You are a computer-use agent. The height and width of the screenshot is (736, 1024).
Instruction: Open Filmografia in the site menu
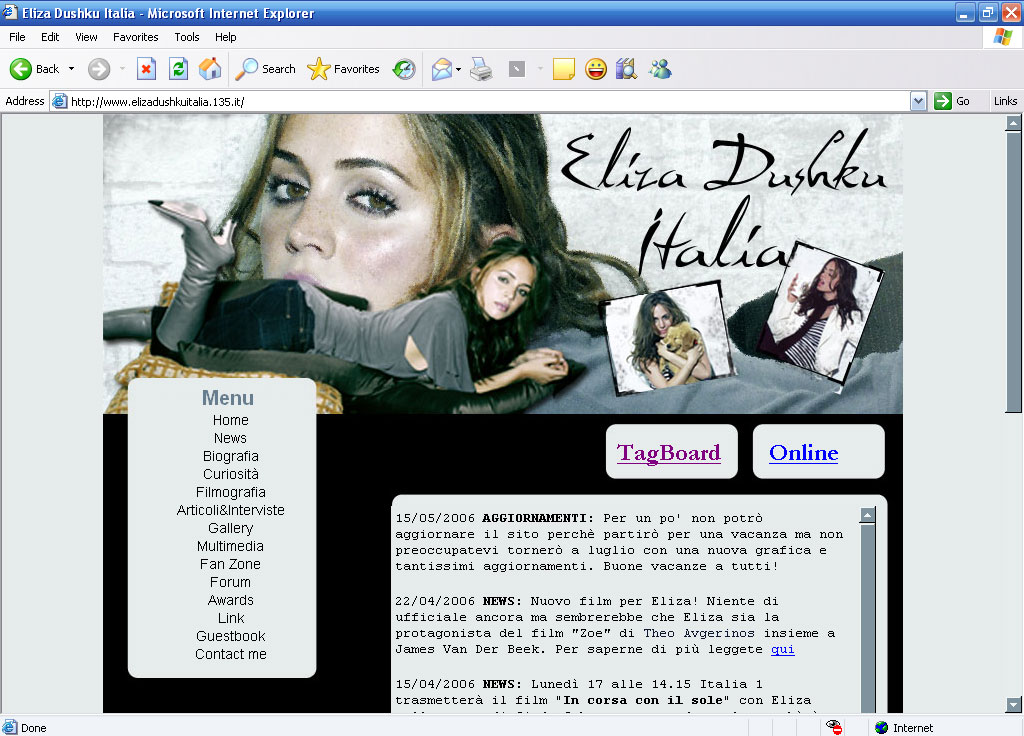point(231,492)
